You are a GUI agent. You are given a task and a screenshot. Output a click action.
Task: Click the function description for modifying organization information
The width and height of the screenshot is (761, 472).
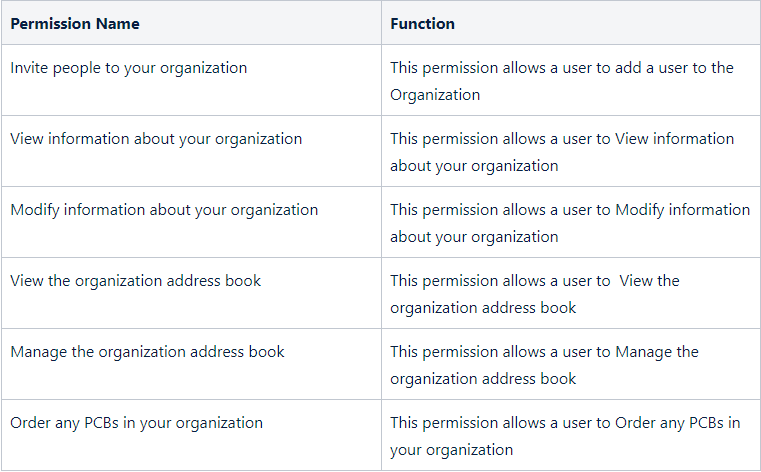pos(569,223)
